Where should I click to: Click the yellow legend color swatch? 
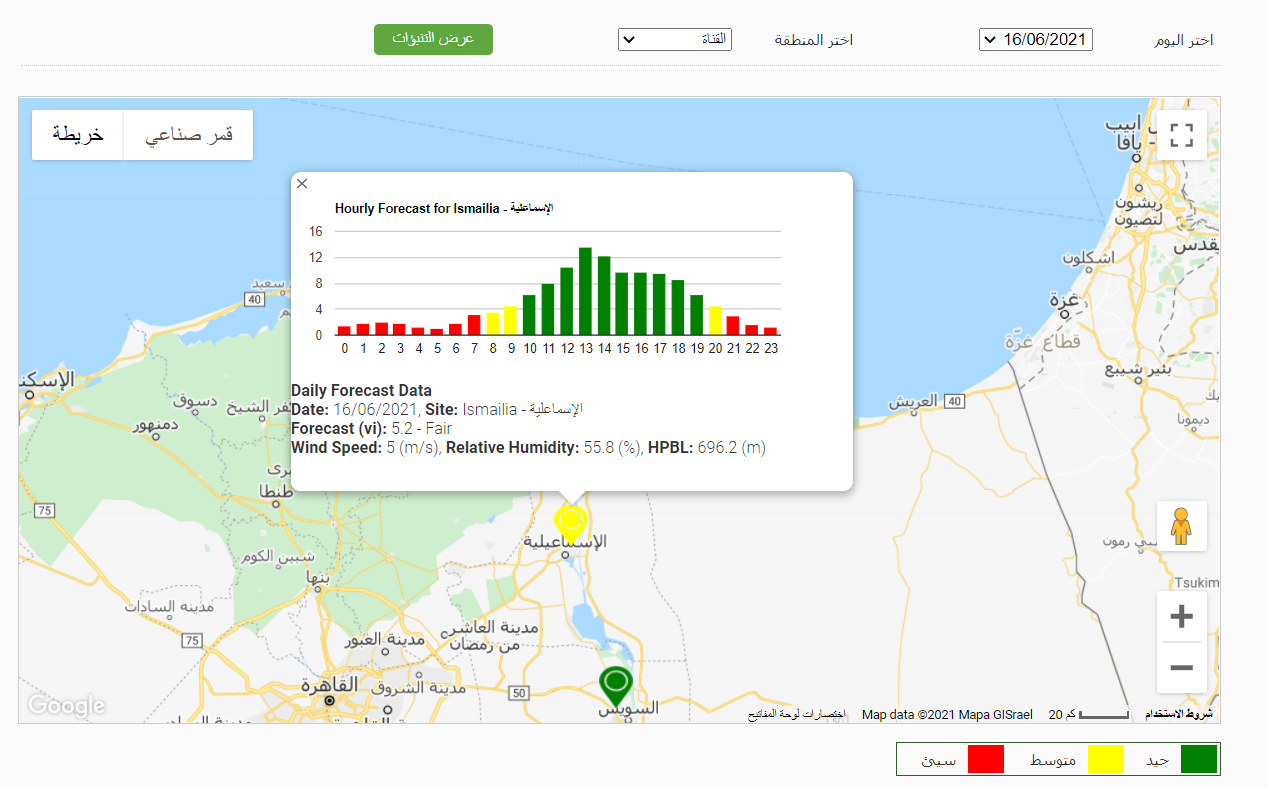click(1105, 759)
